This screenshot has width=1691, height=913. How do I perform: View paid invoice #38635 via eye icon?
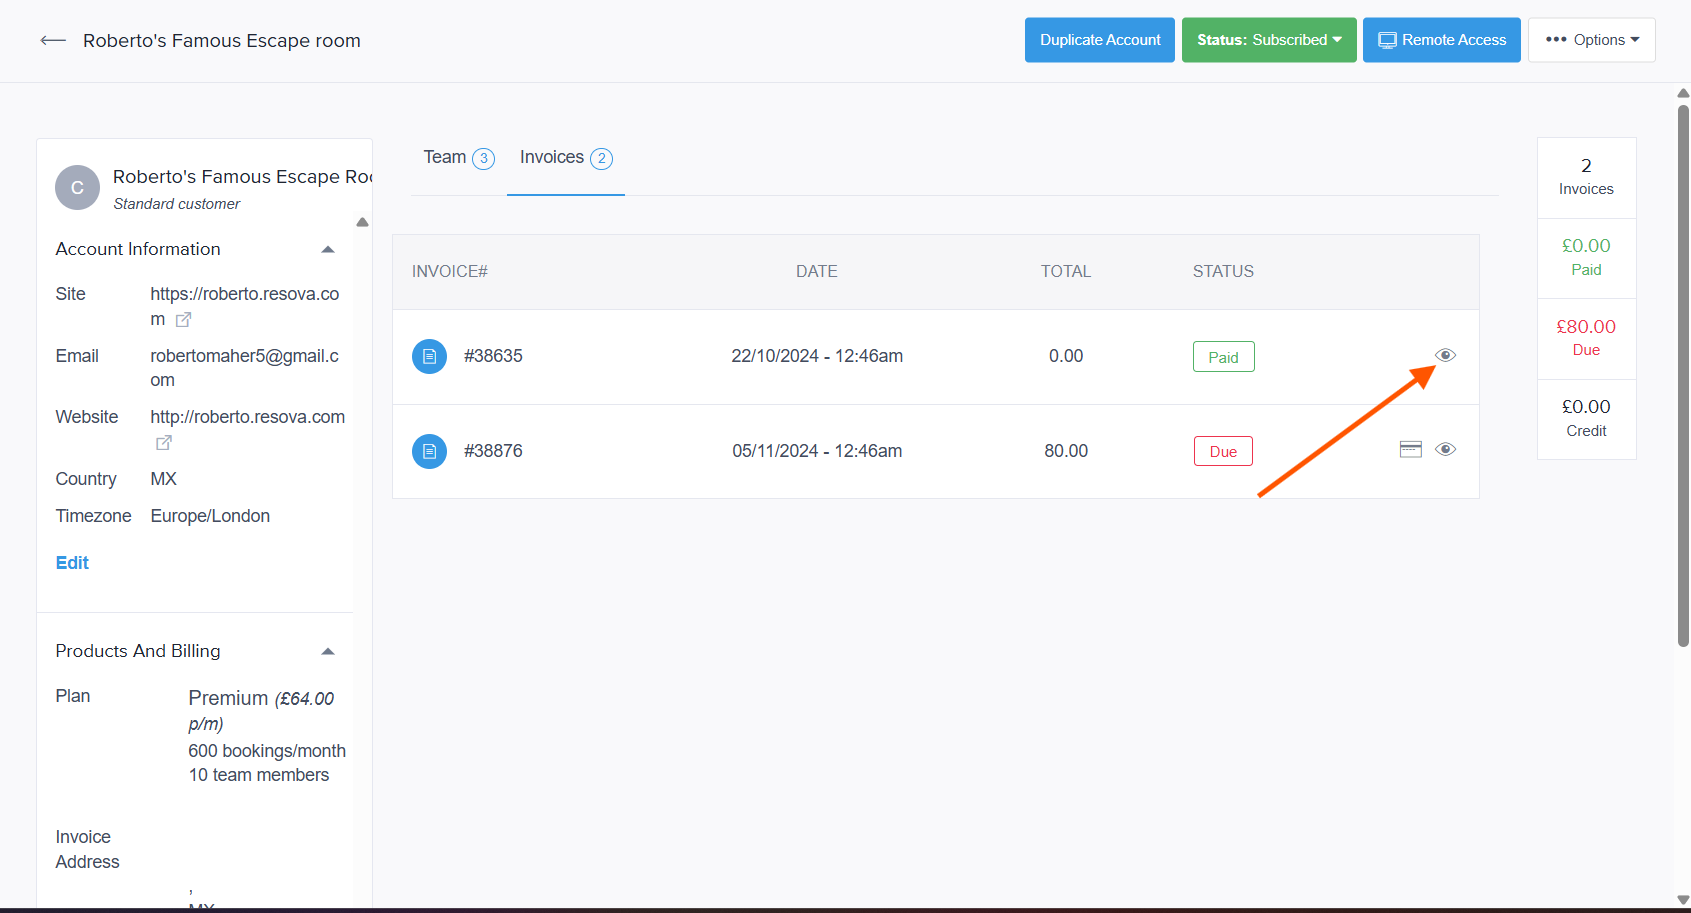point(1445,355)
